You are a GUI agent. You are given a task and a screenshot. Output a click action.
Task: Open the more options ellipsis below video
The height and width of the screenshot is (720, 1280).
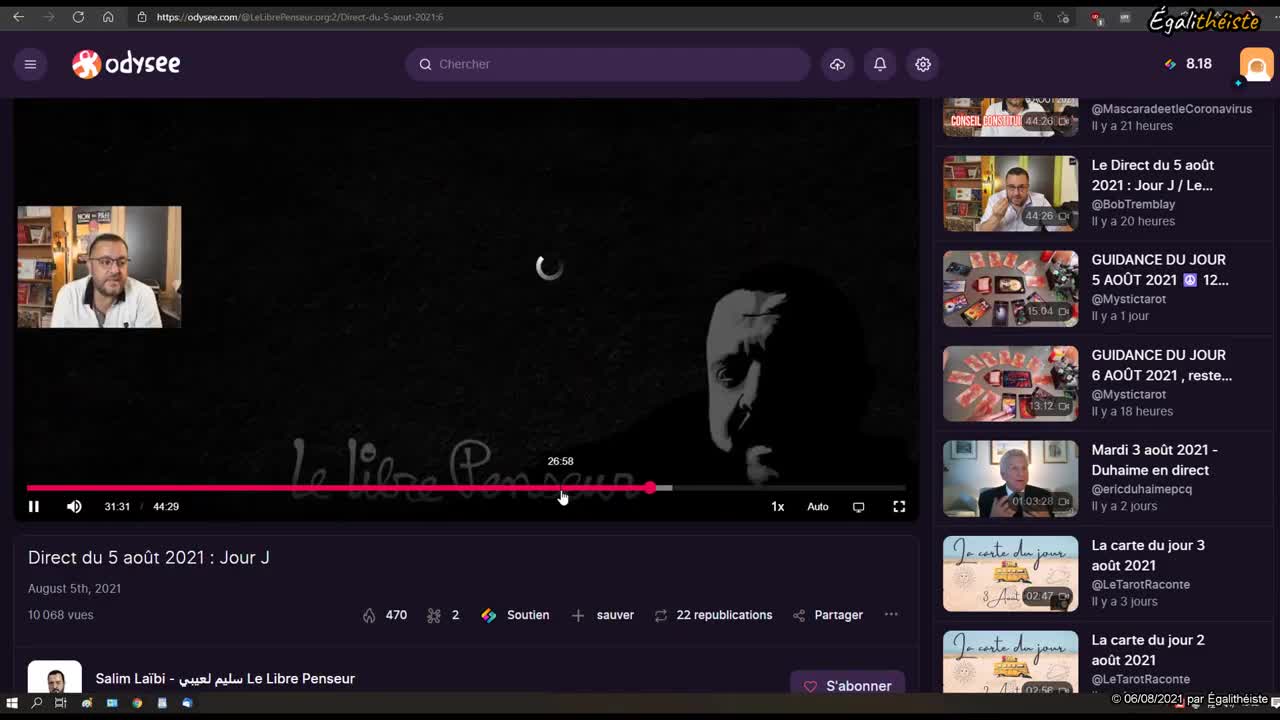point(891,615)
